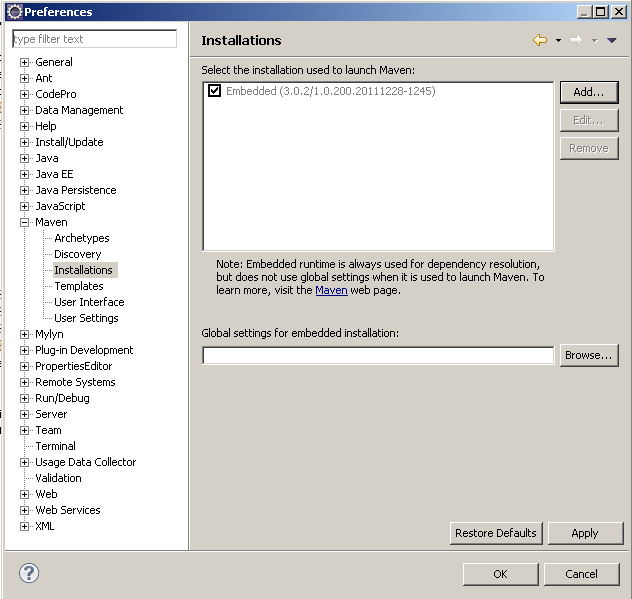
Task: Close the Preferences window
Action: (x=619, y=12)
